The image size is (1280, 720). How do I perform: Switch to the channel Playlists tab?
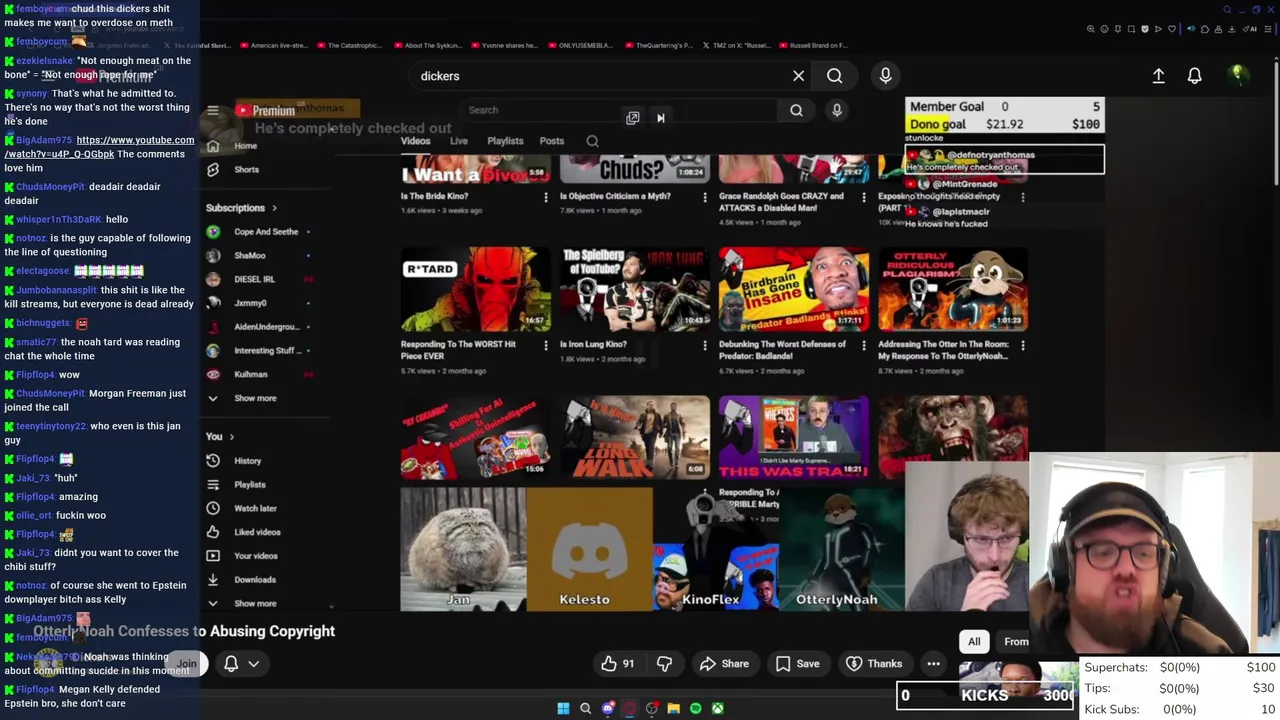click(505, 141)
